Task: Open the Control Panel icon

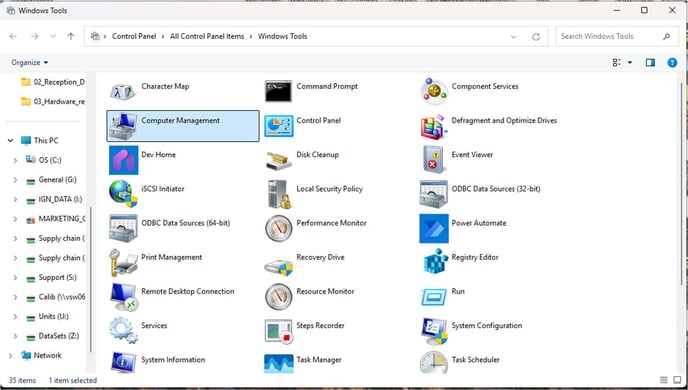Action: pyautogui.click(x=278, y=126)
